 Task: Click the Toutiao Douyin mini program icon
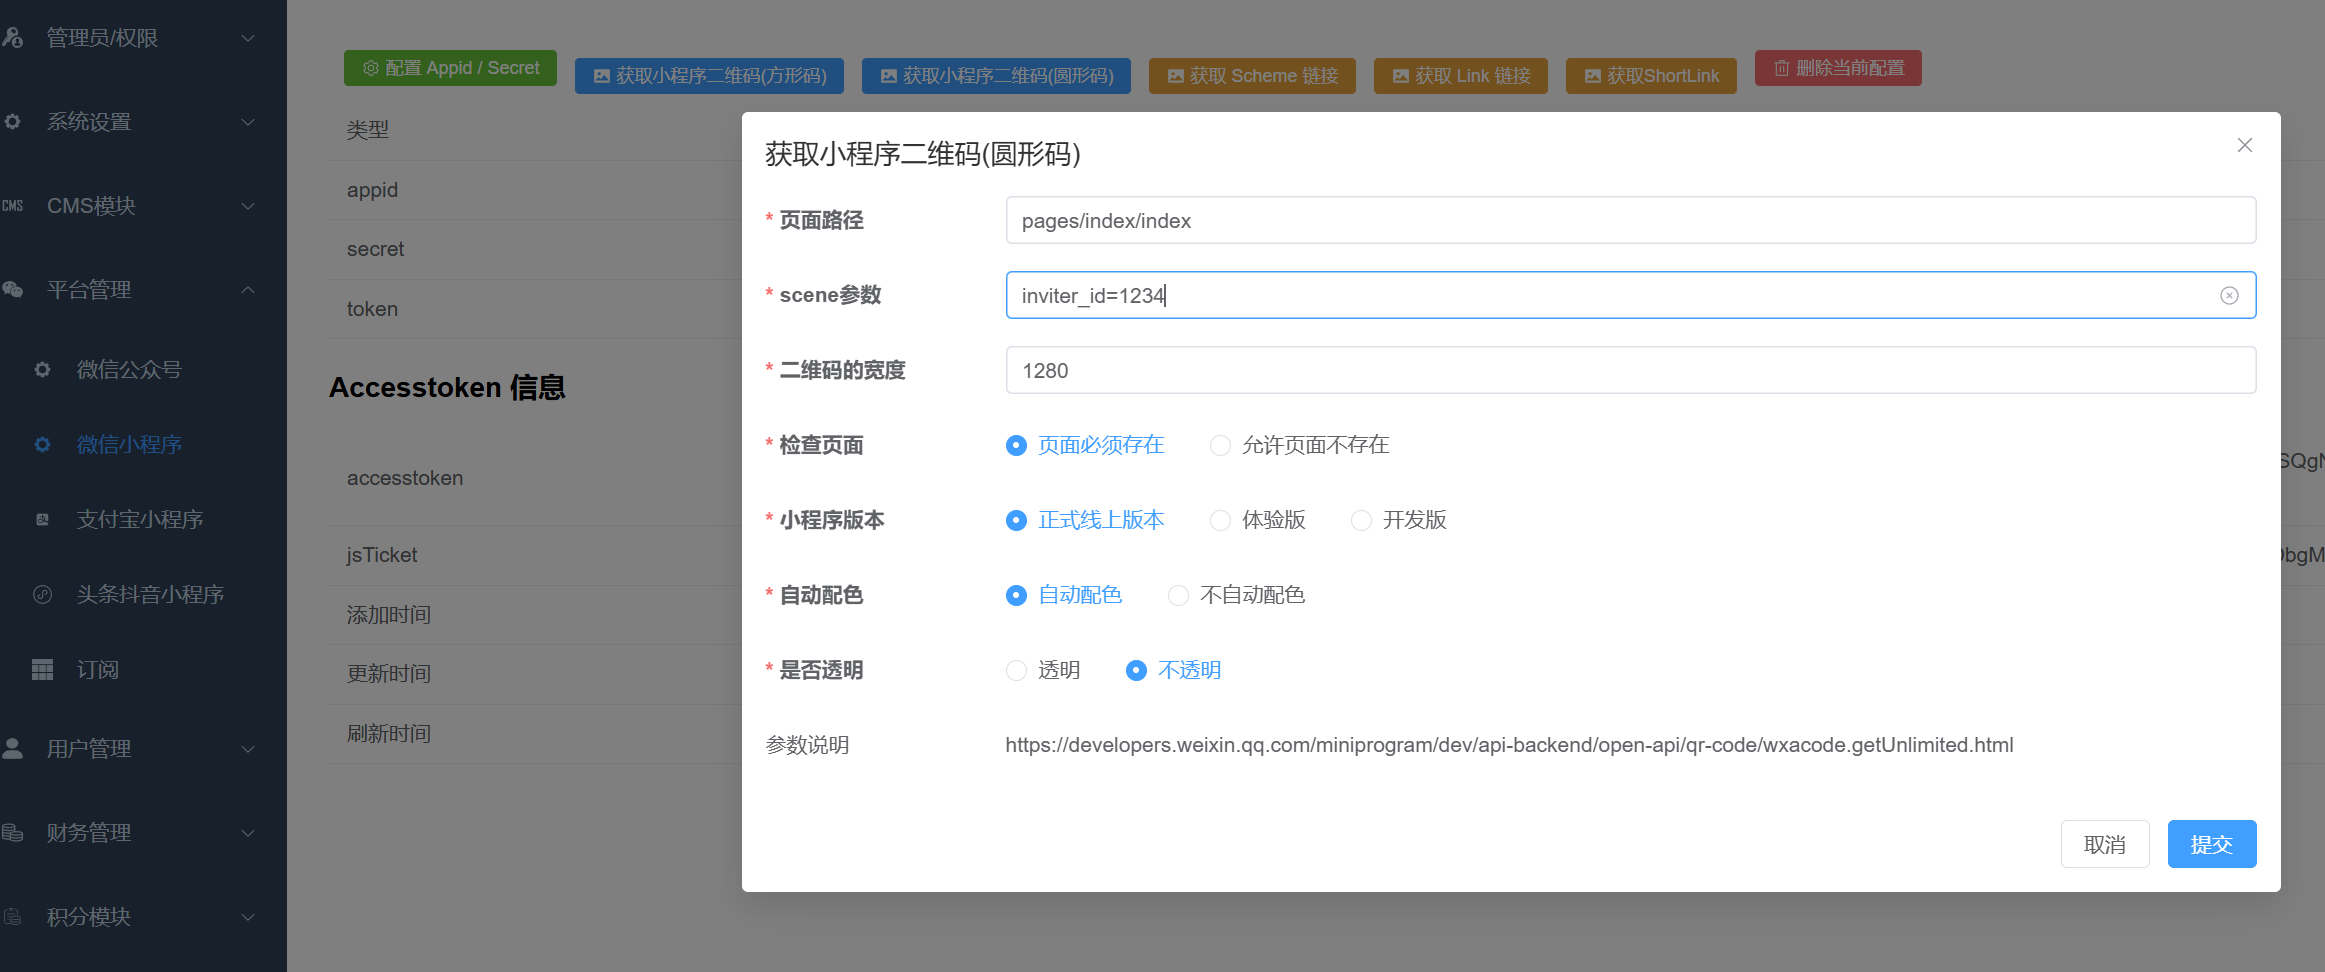click(x=42, y=594)
